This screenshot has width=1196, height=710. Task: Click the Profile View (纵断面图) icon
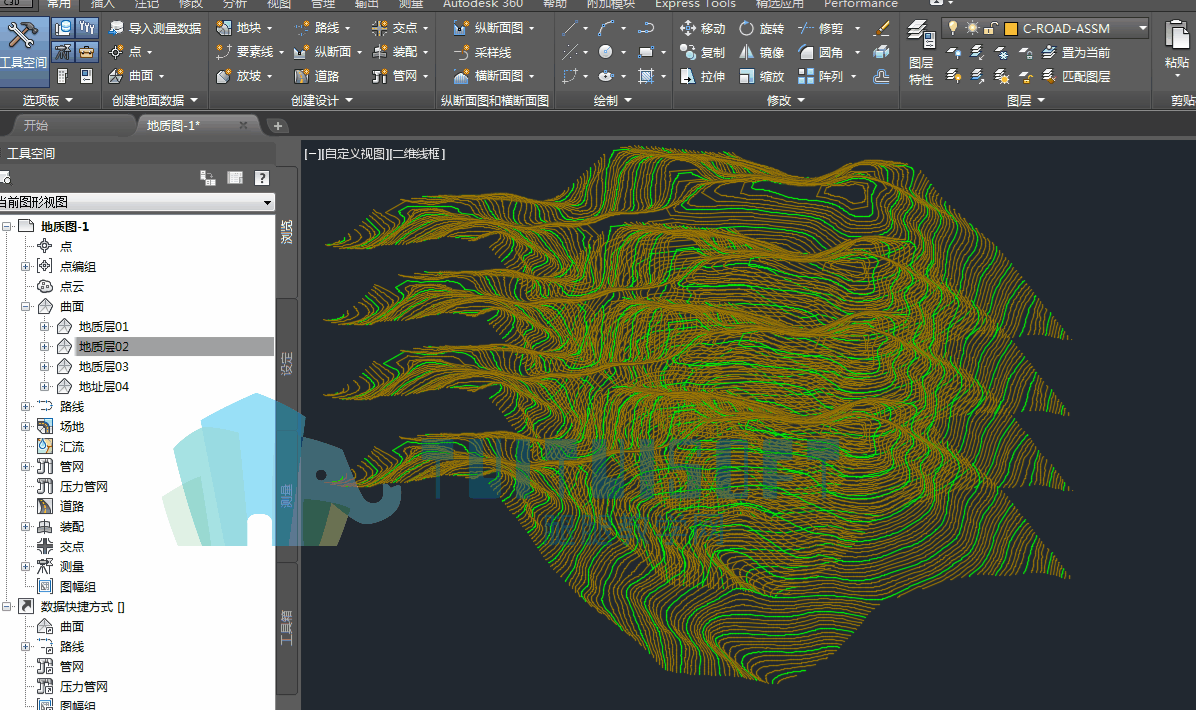pos(461,28)
